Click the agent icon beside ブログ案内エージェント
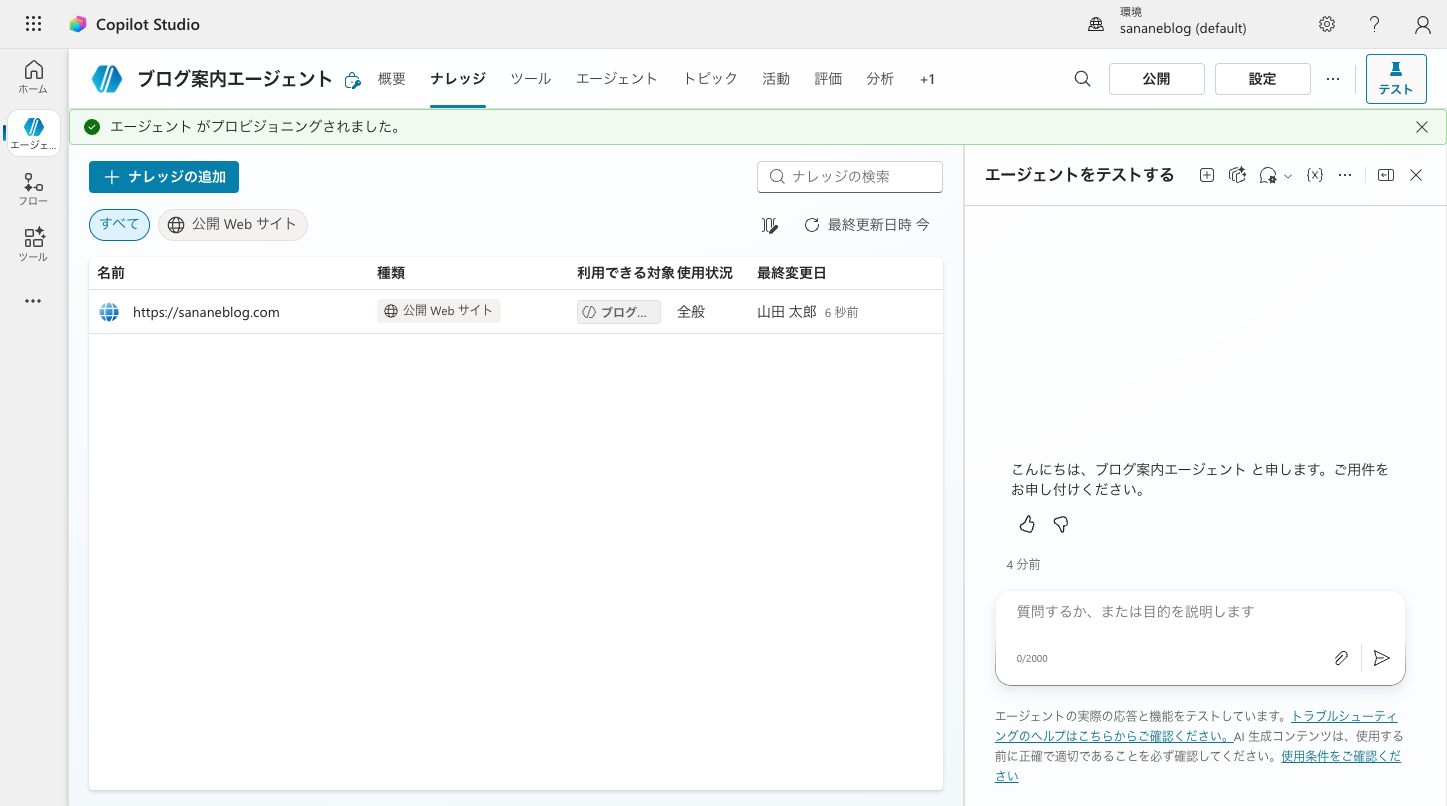The image size is (1447, 806). (107, 79)
